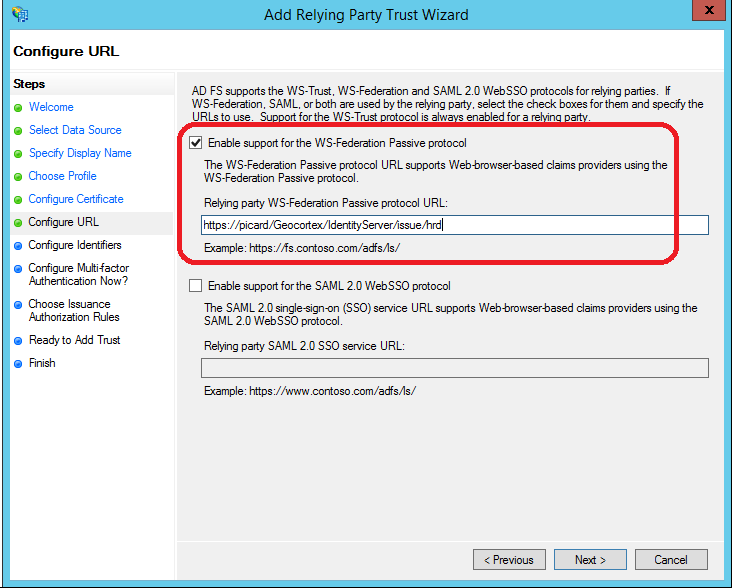Click blue bullet beside Finish
The image size is (732, 588).
[18, 364]
